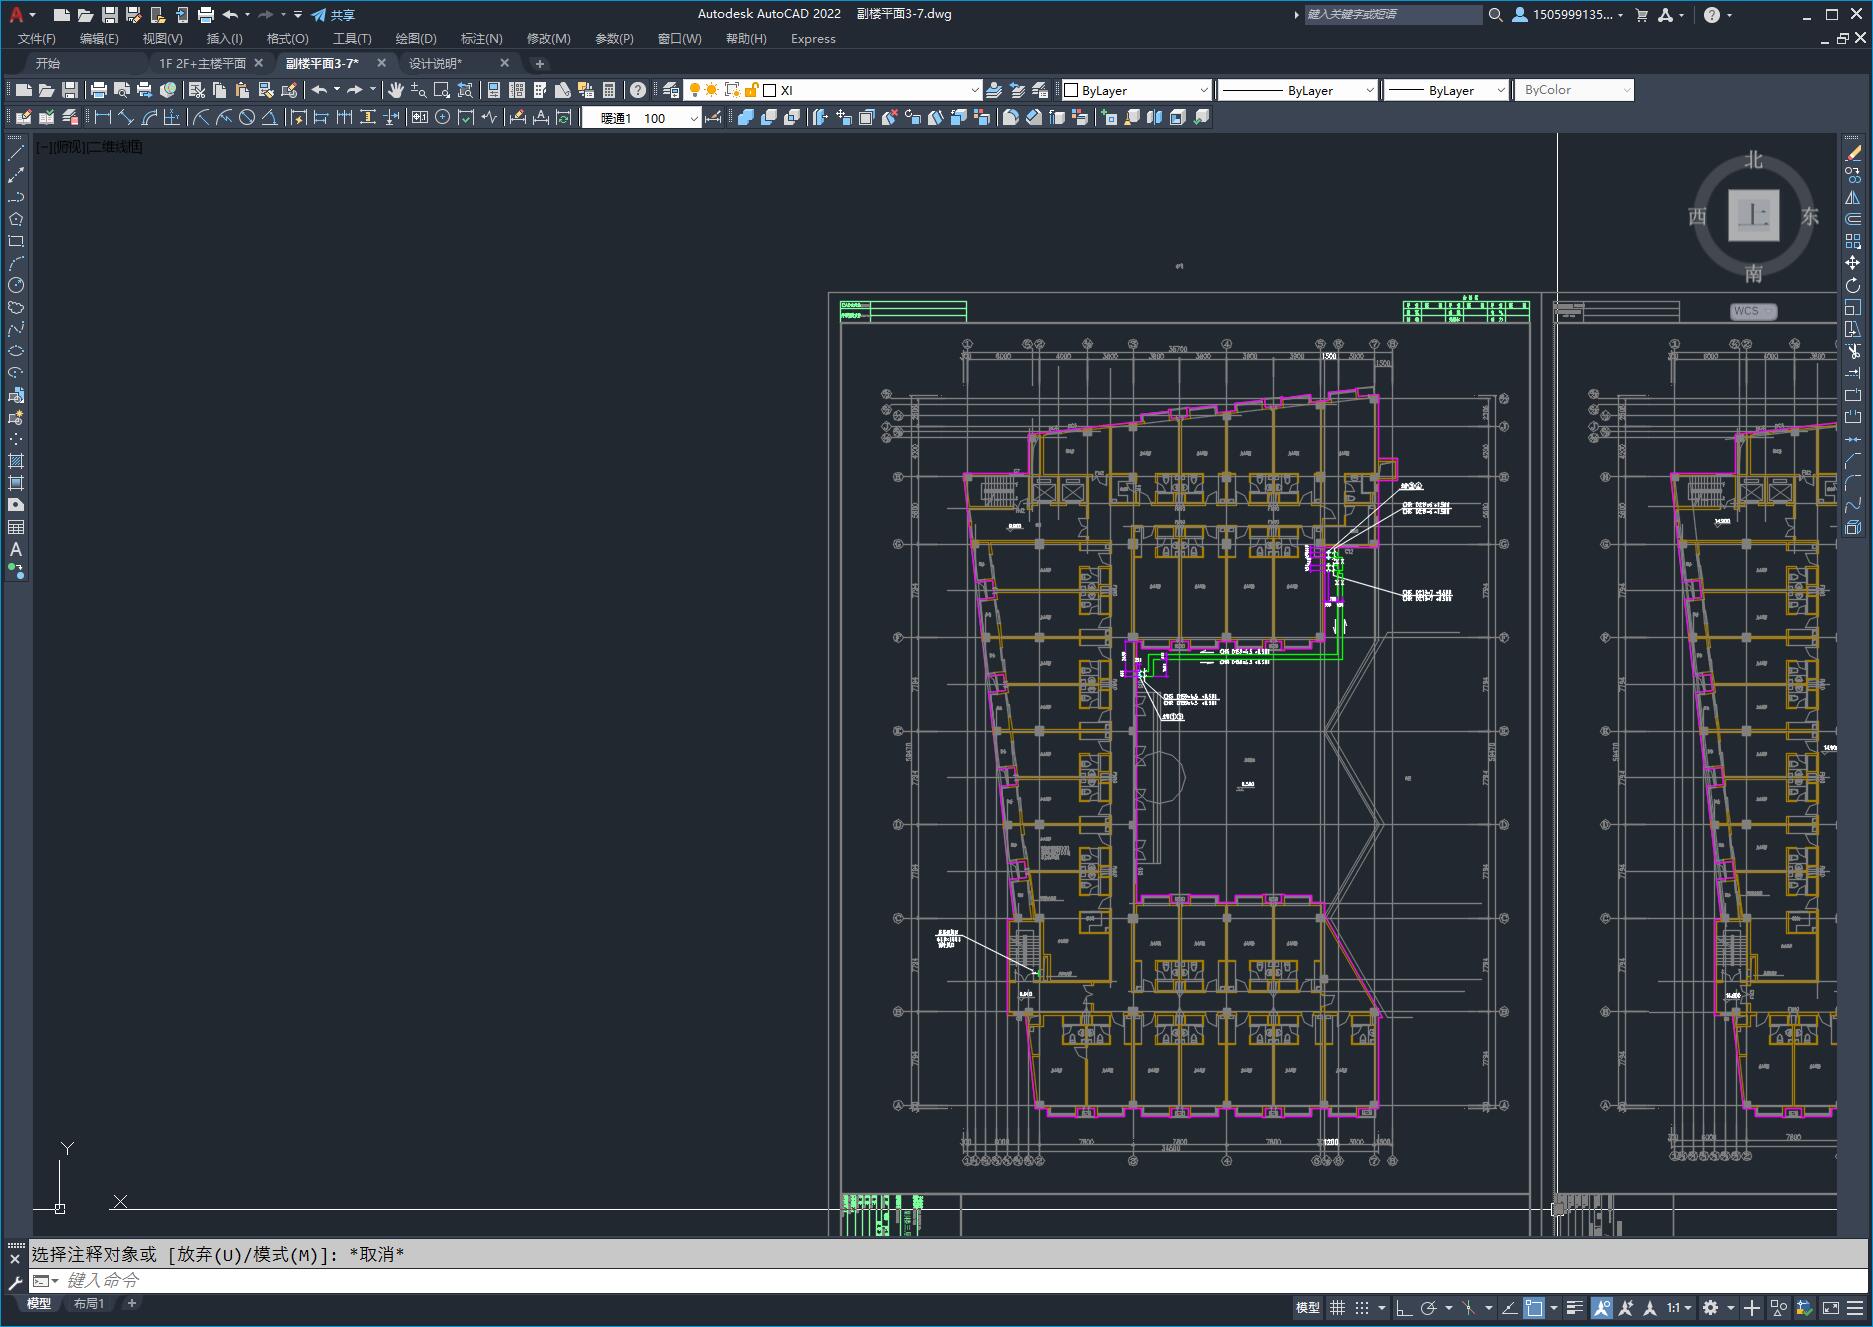Activate the Pan hand tool
The height and width of the screenshot is (1327, 1873).
pos(396,90)
